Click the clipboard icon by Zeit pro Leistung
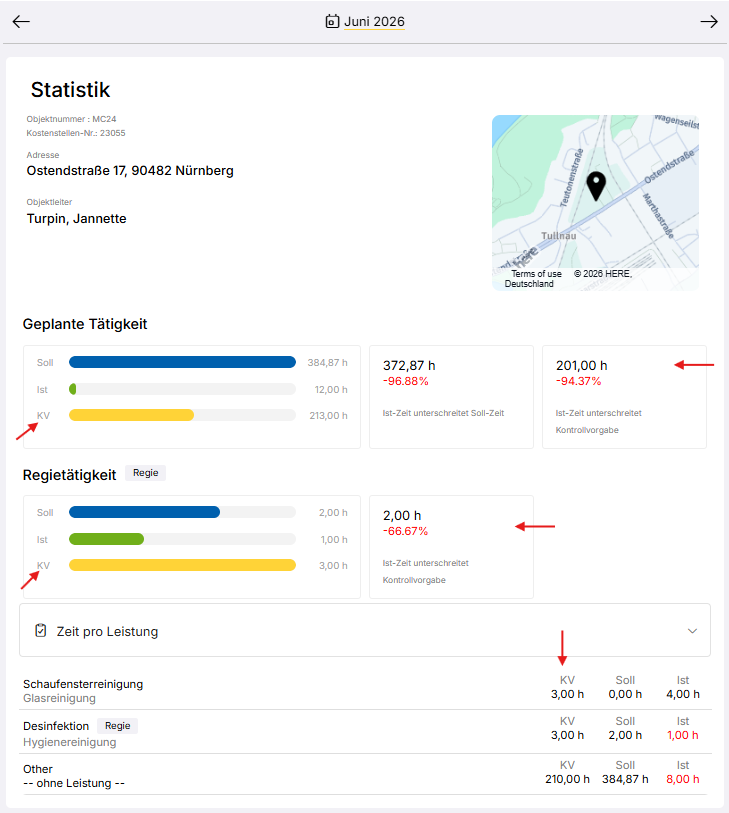The image size is (729, 813). (40, 630)
